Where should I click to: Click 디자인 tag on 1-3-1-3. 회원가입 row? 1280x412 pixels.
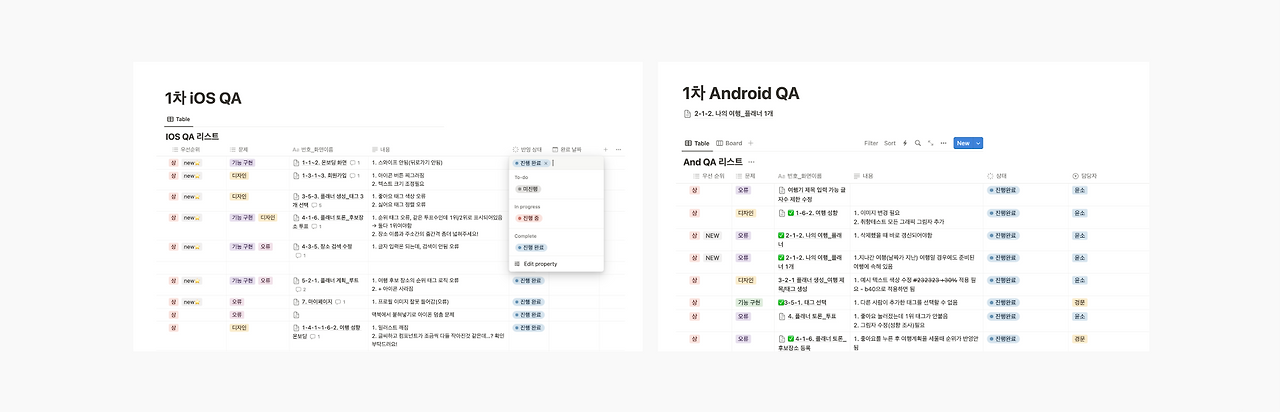tap(239, 175)
